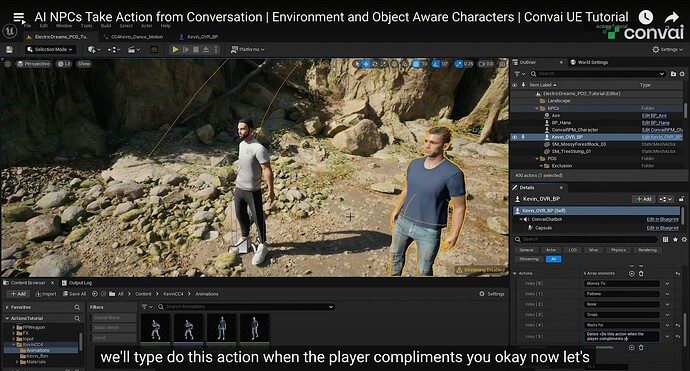Click the Search Animations input field
The image size is (690, 371).
[x=245, y=307]
